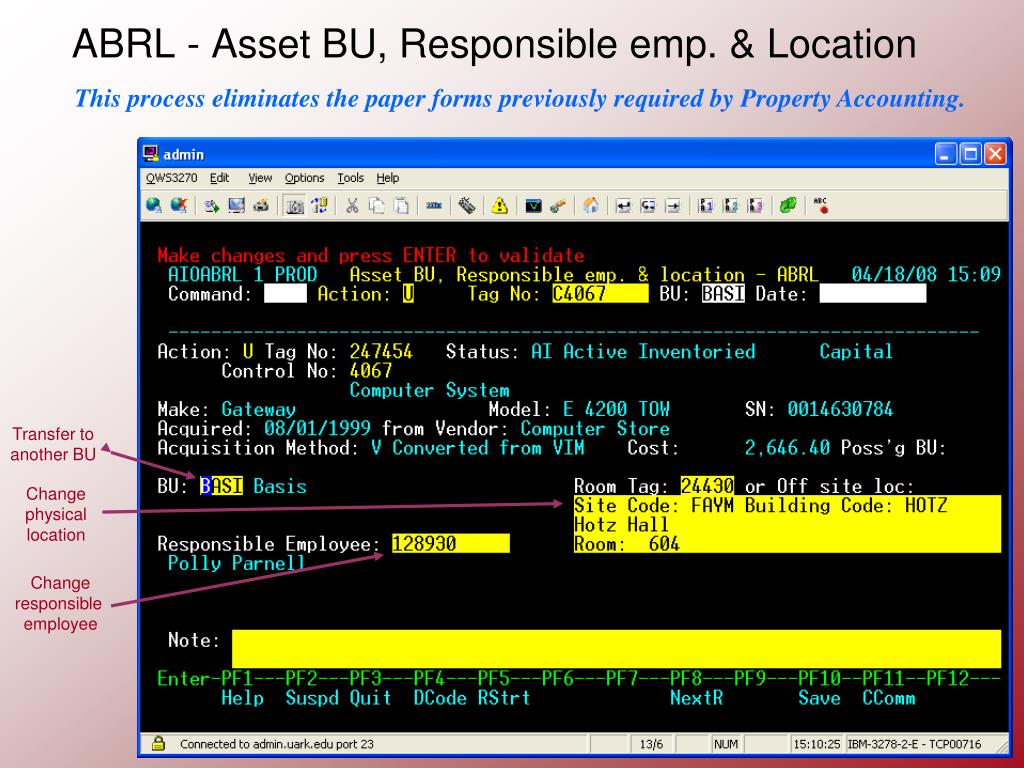The image size is (1024, 768).
Task: Click the BU field before Basis
Action: tap(221, 486)
